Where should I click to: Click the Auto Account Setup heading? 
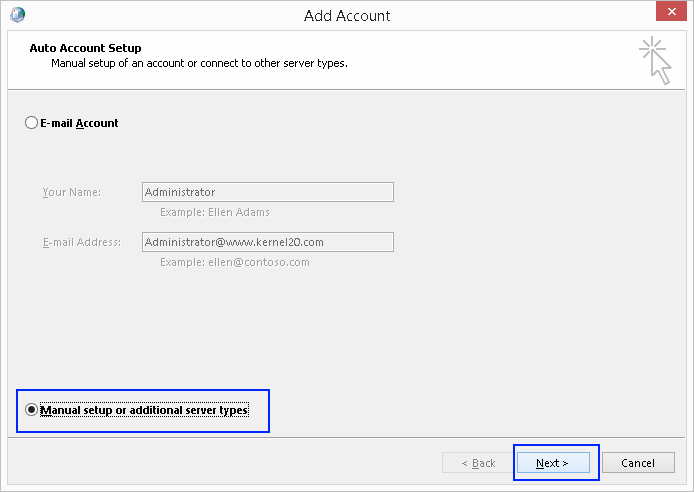pyautogui.click(x=85, y=48)
